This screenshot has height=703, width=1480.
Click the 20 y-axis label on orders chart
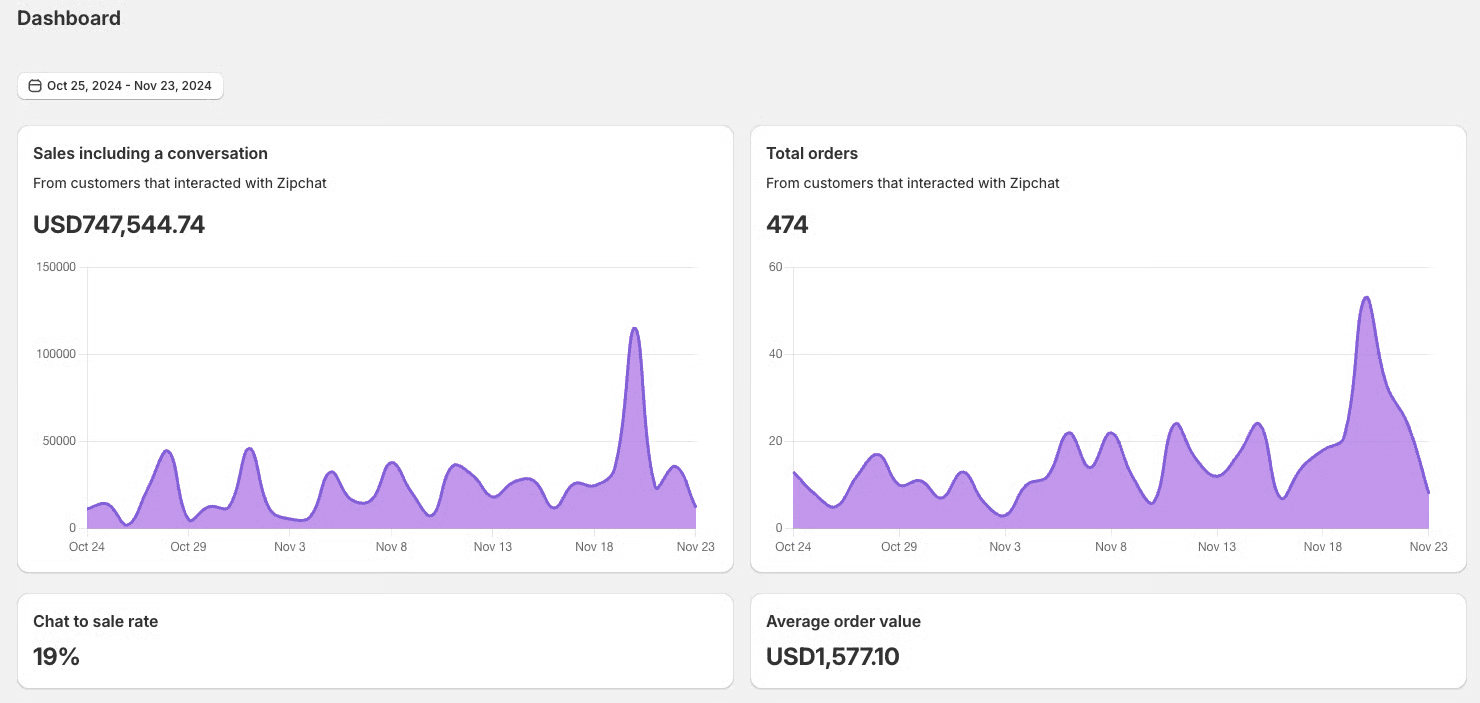click(775, 441)
